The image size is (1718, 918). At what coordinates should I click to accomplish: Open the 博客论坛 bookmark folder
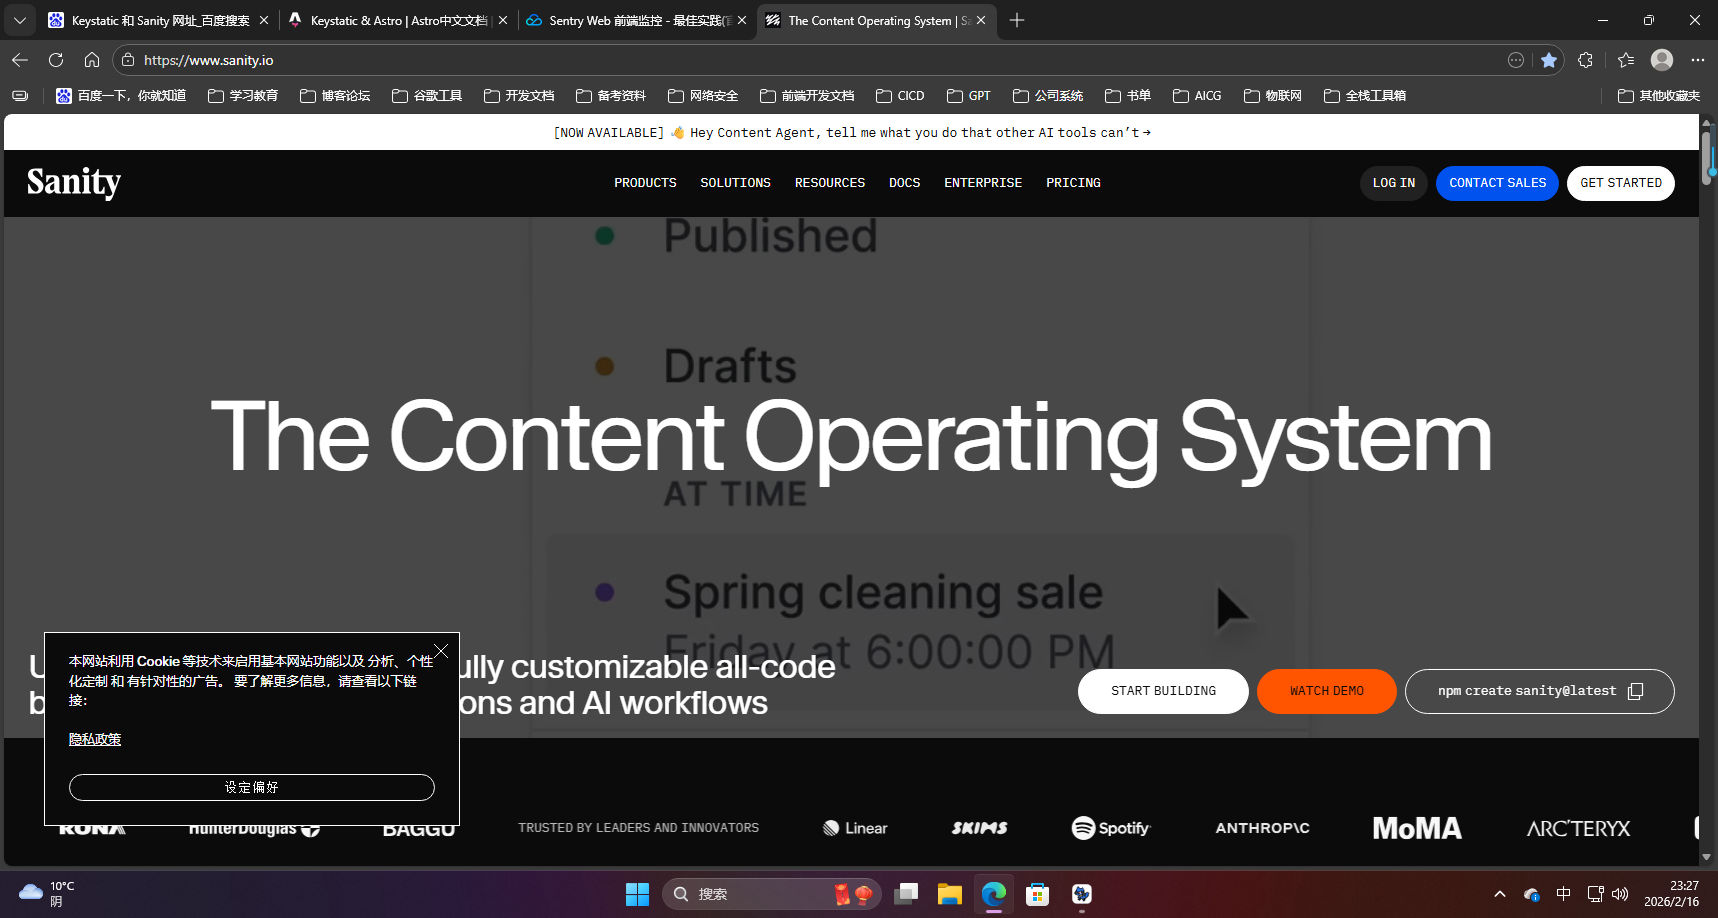335,96
